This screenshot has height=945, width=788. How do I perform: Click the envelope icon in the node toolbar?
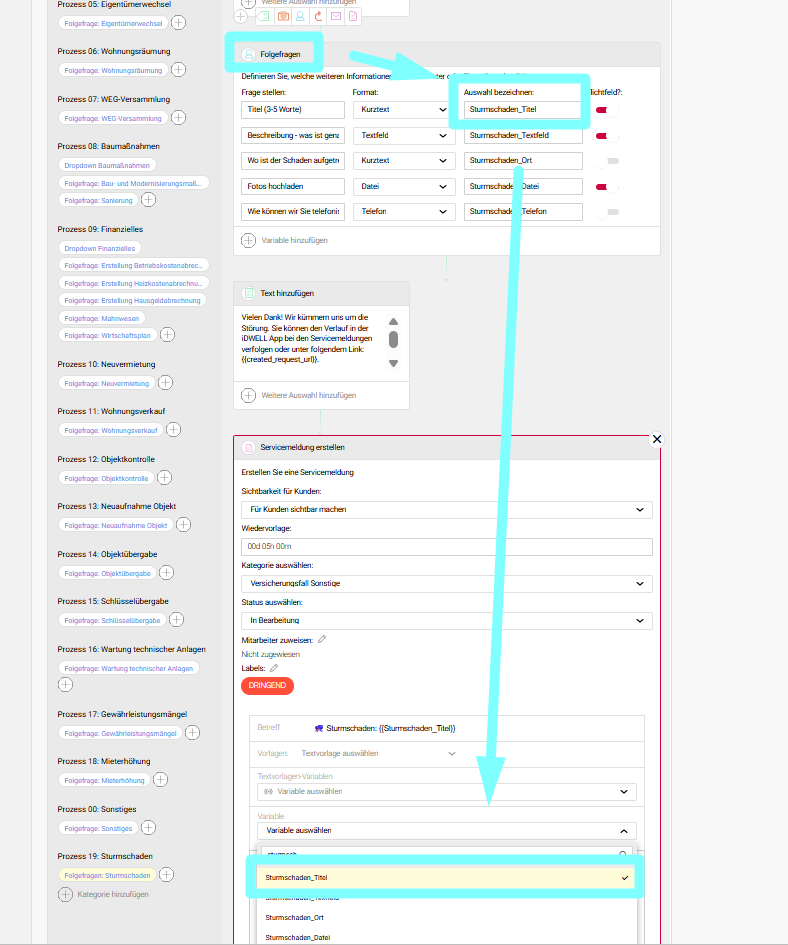(x=336, y=16)
